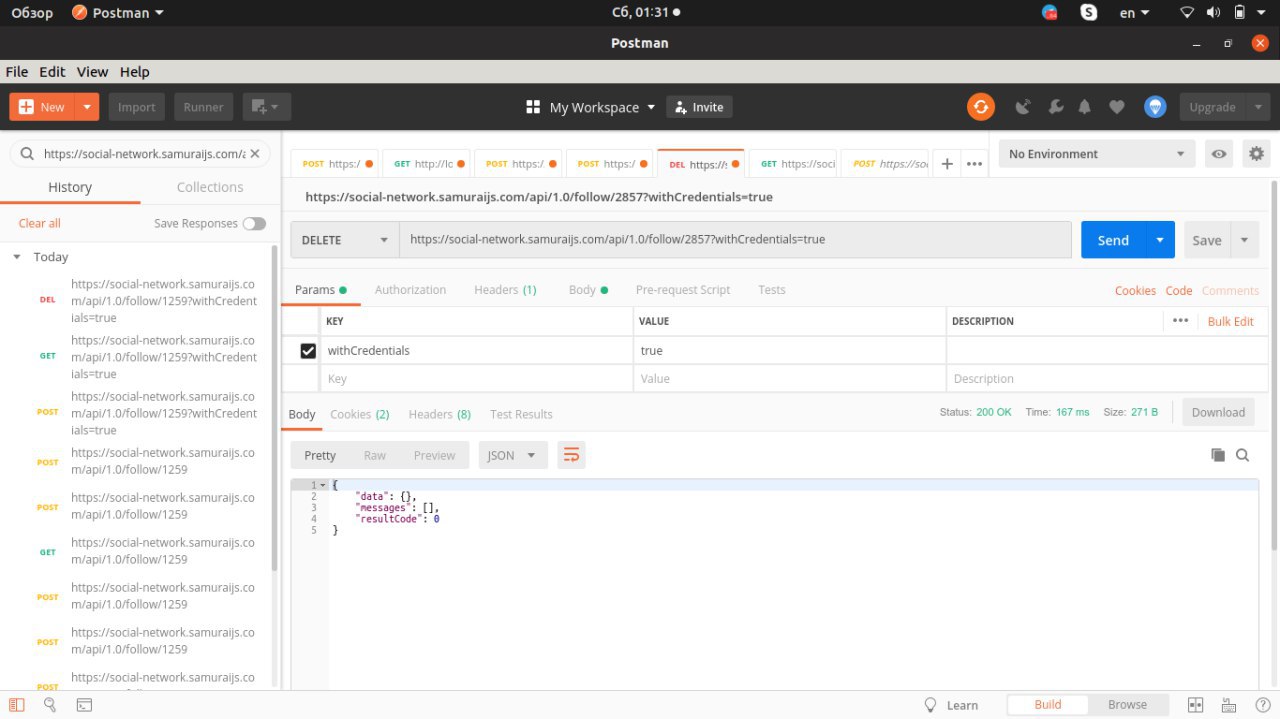The height and width of the screenshot is (719, 1280).
Task: Open the Authorization request tab
Action: (410, 290)
